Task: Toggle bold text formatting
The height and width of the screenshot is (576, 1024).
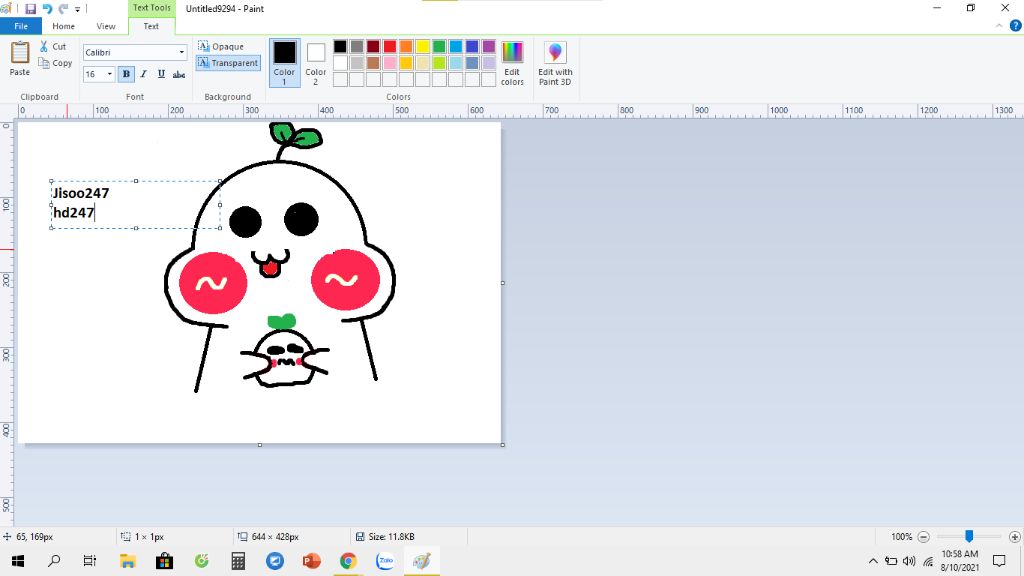Action: point(126,74)
